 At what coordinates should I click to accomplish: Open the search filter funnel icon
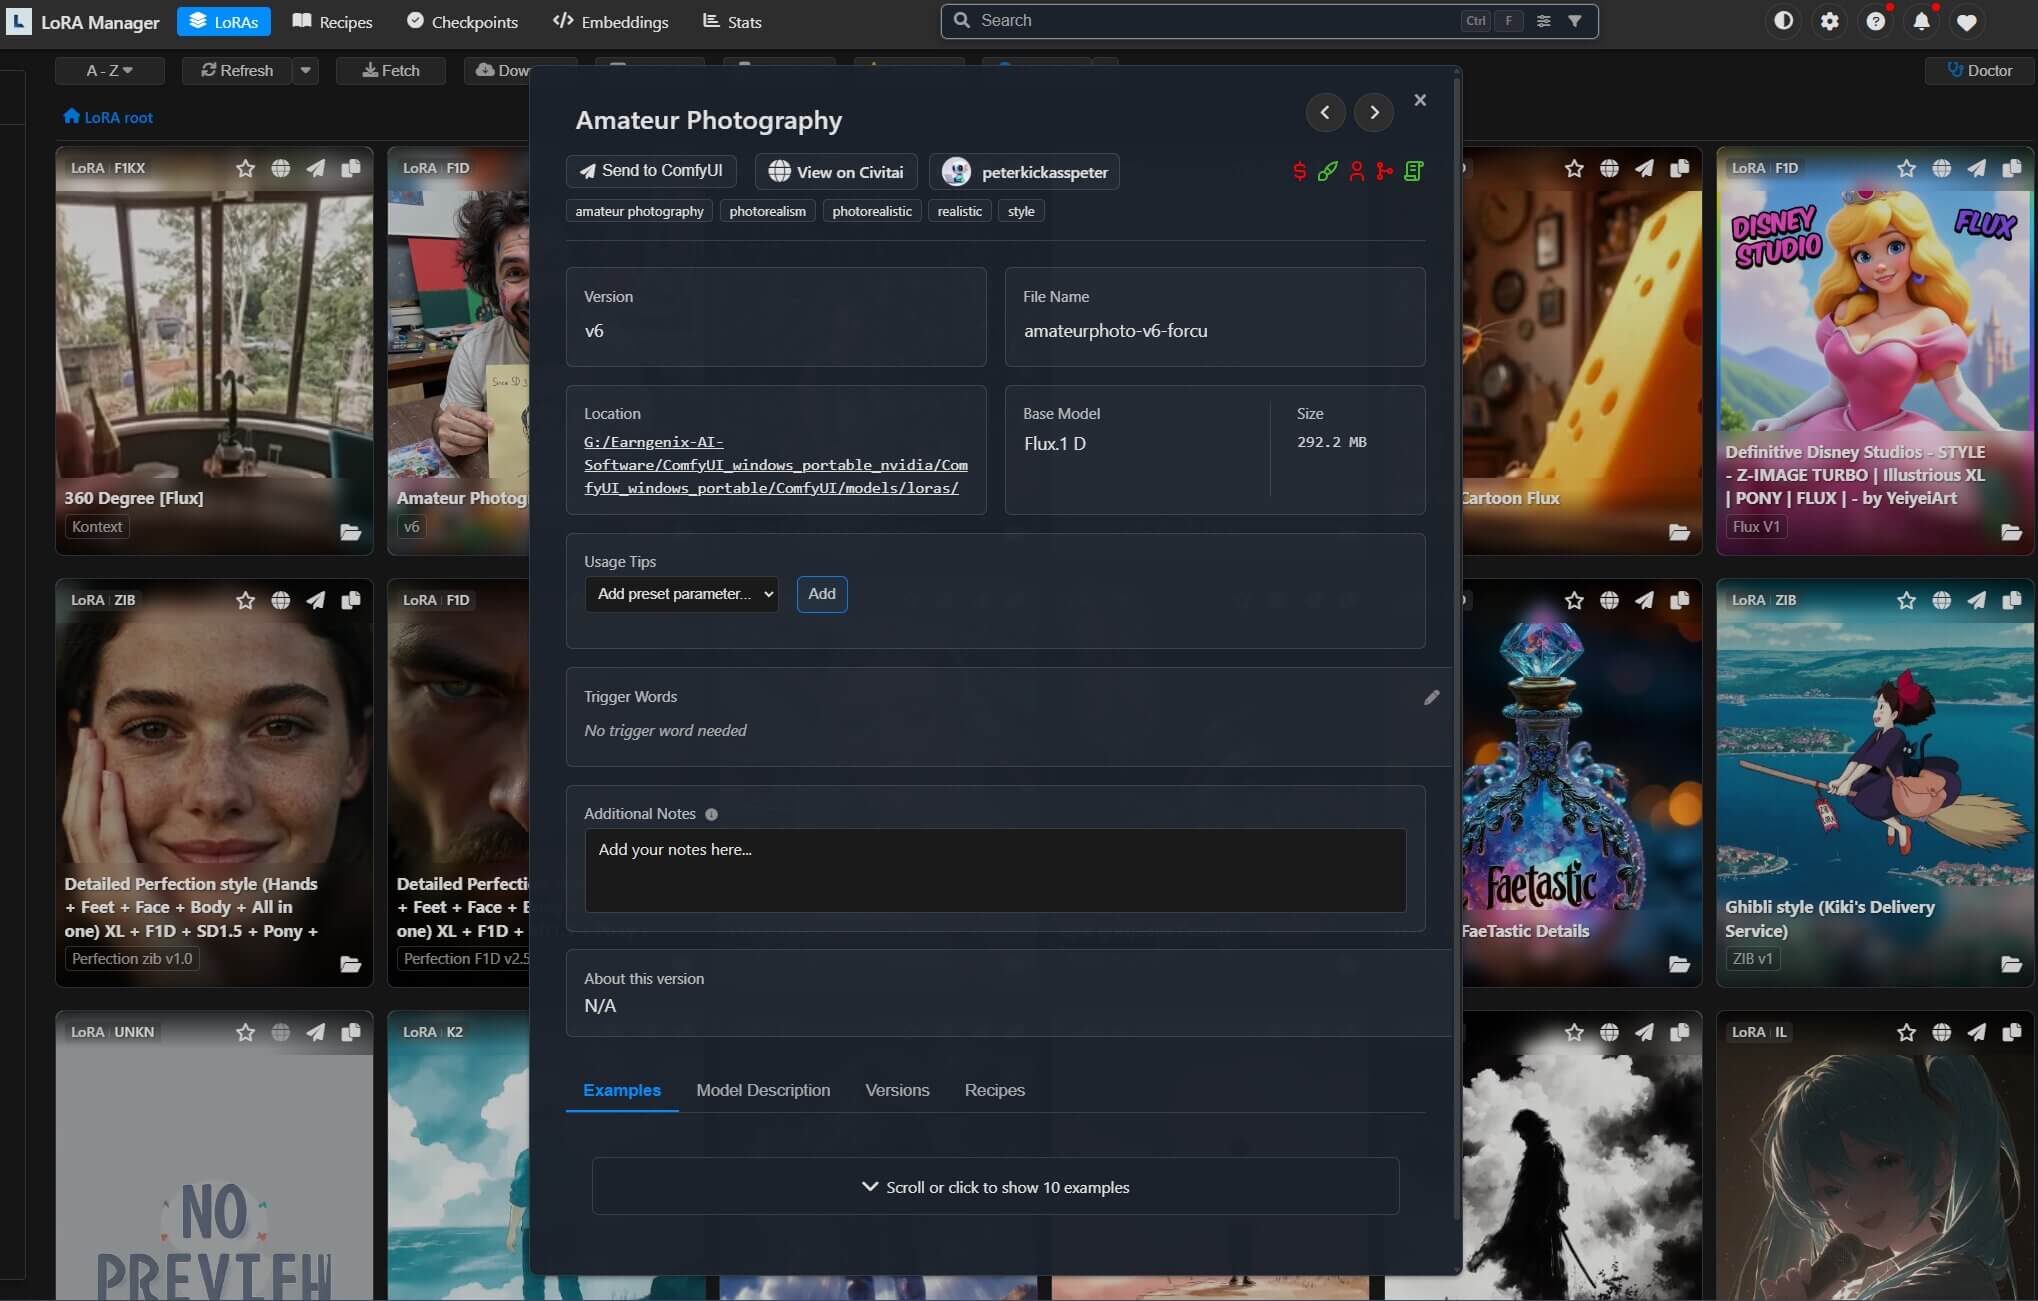click(1575, 21)
